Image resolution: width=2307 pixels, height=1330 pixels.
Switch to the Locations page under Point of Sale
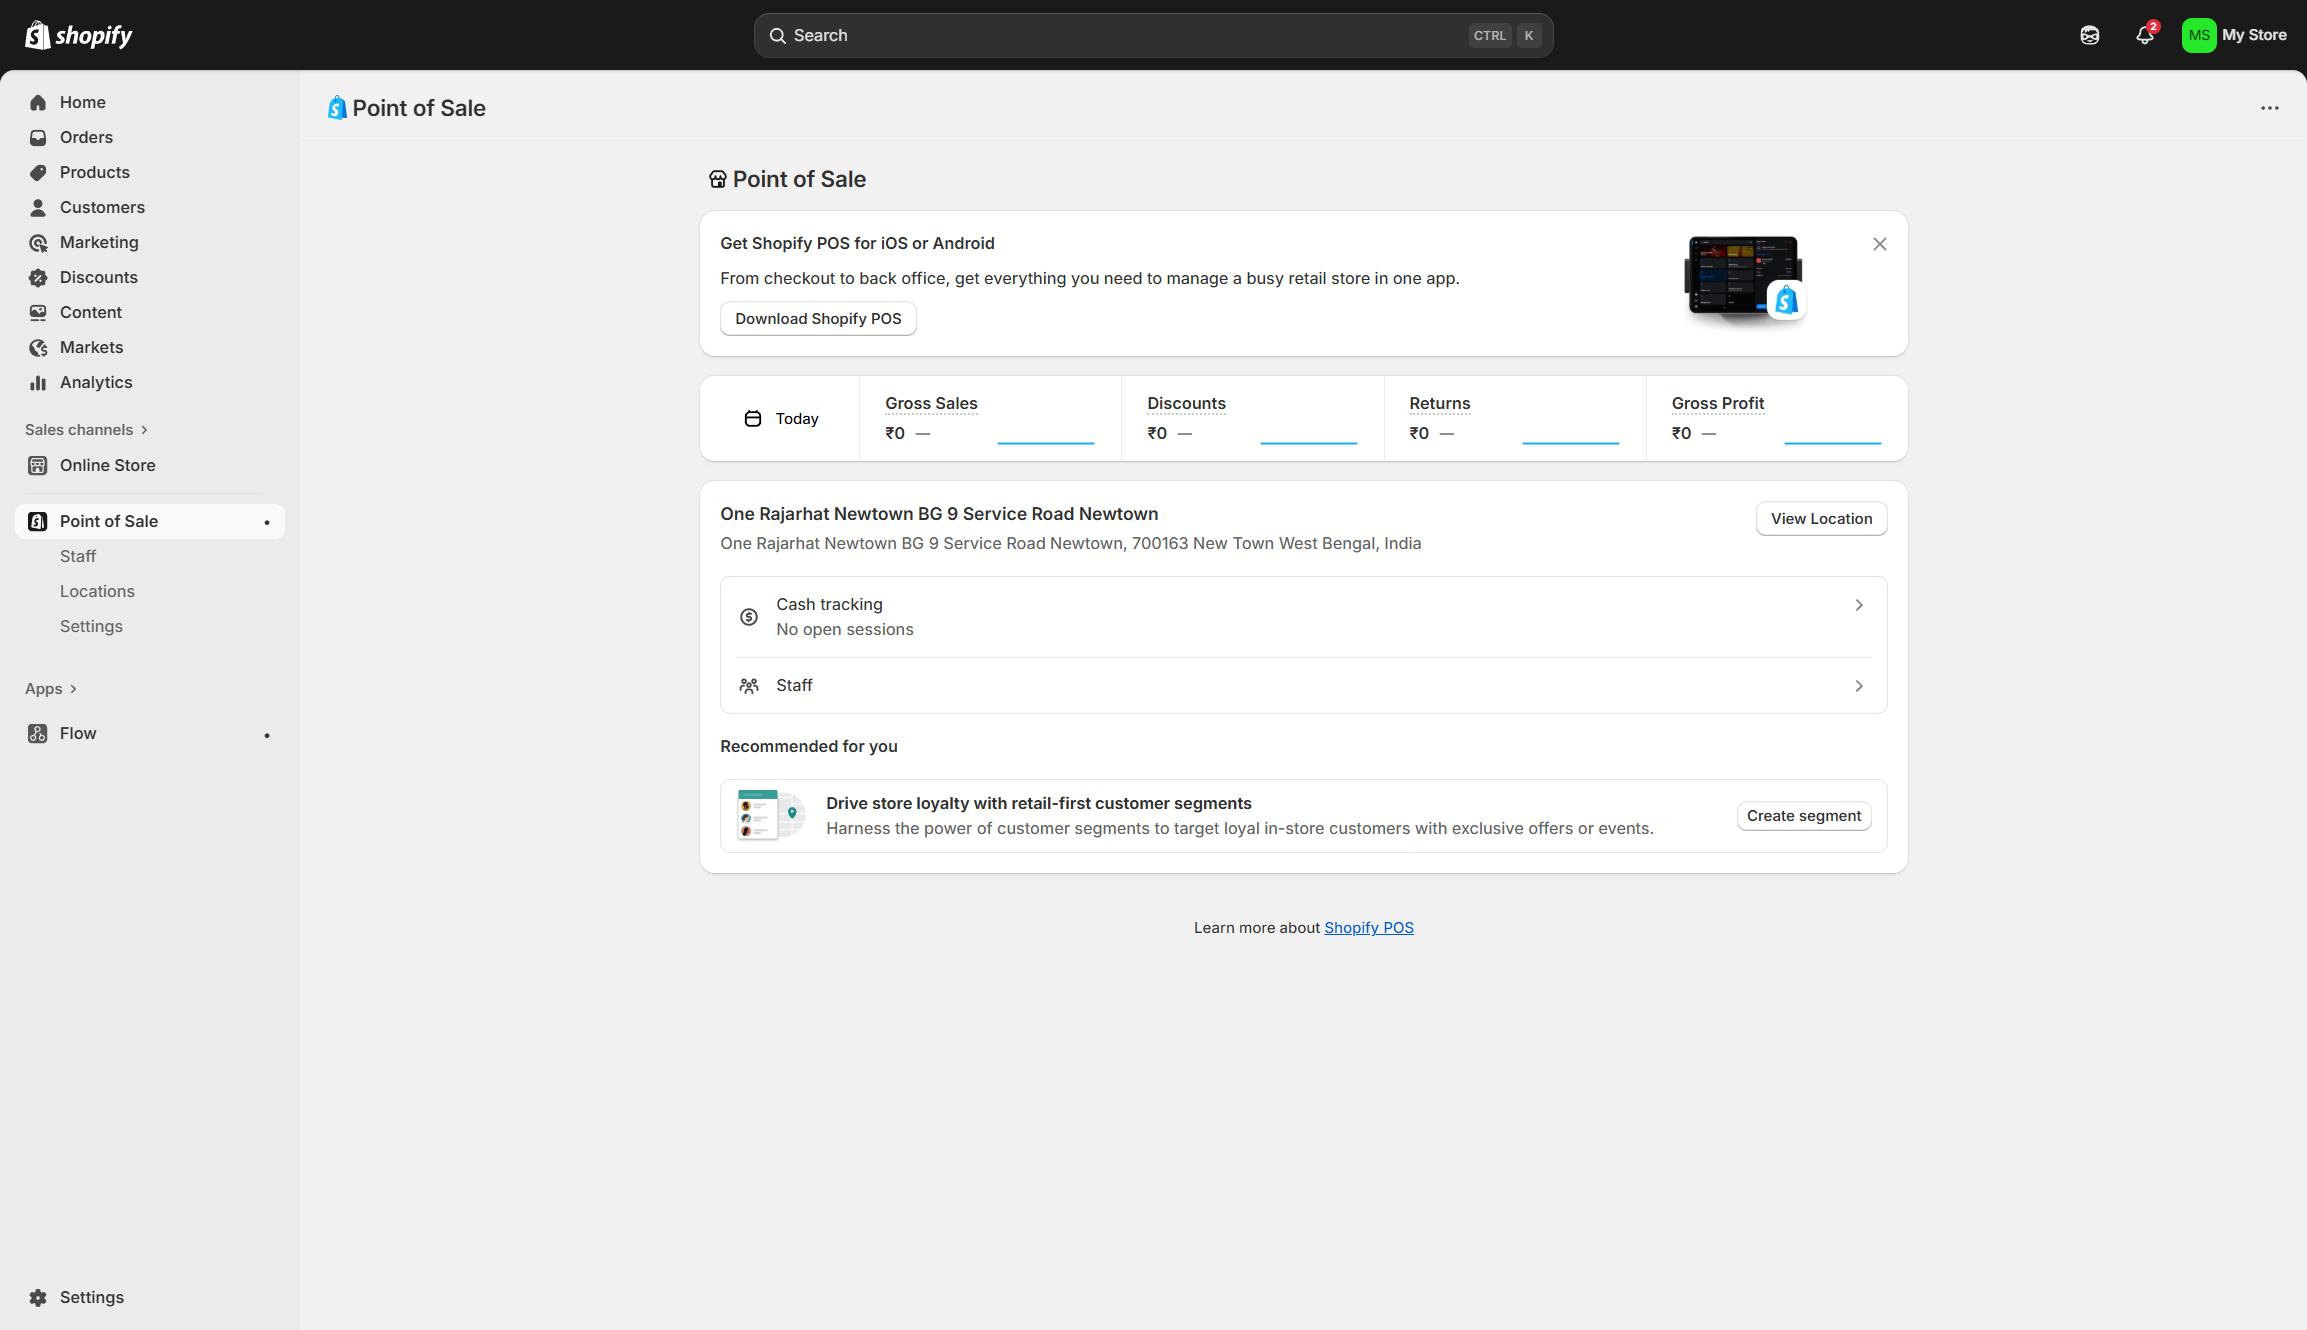tap(97, 591)
